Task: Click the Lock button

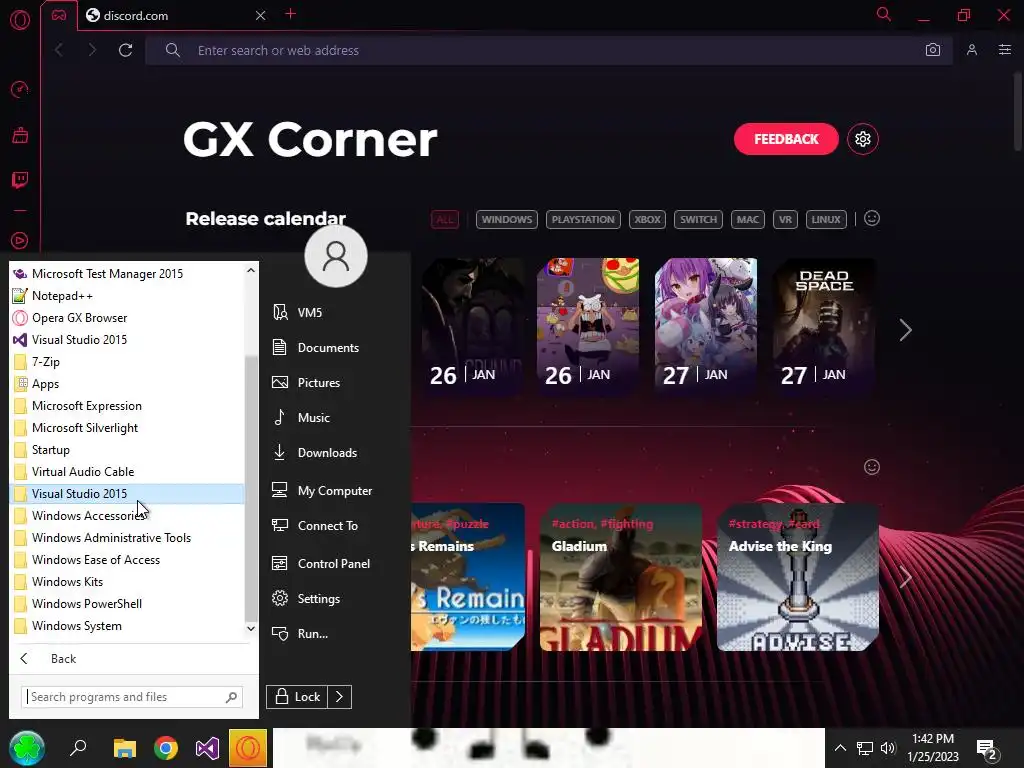Action: (x=297, y=697)
